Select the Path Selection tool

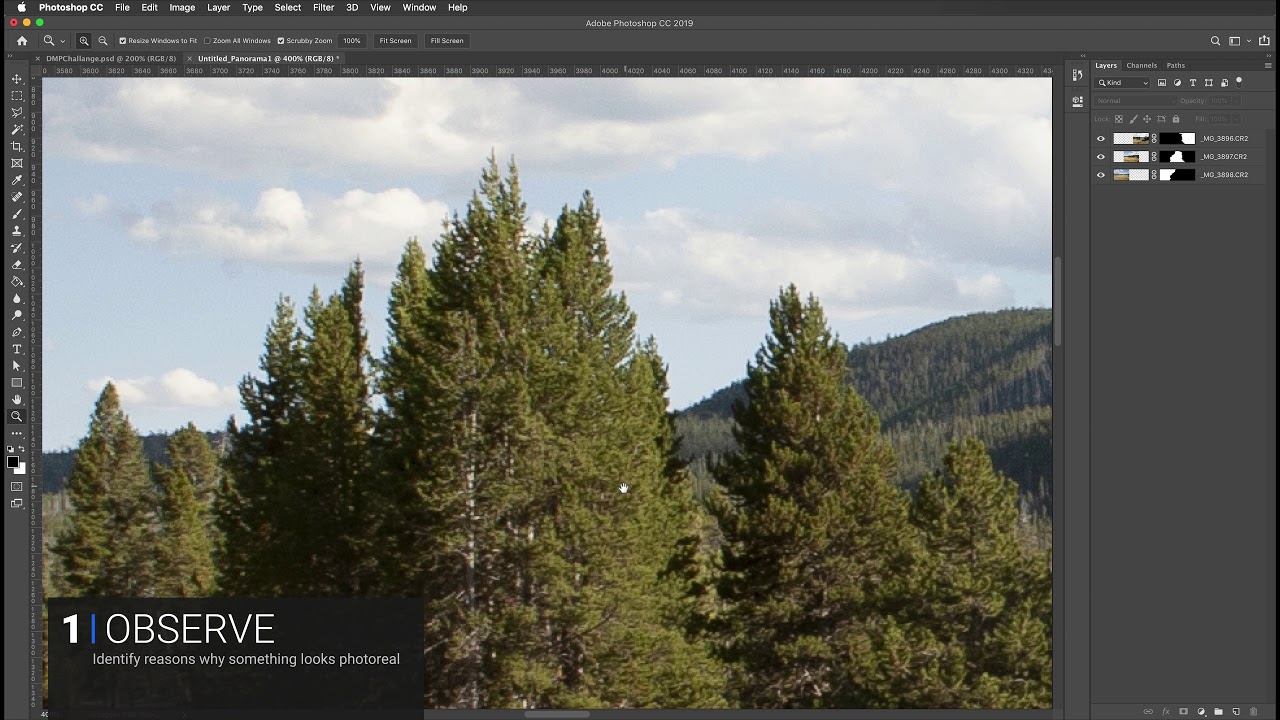coord(17,366)
